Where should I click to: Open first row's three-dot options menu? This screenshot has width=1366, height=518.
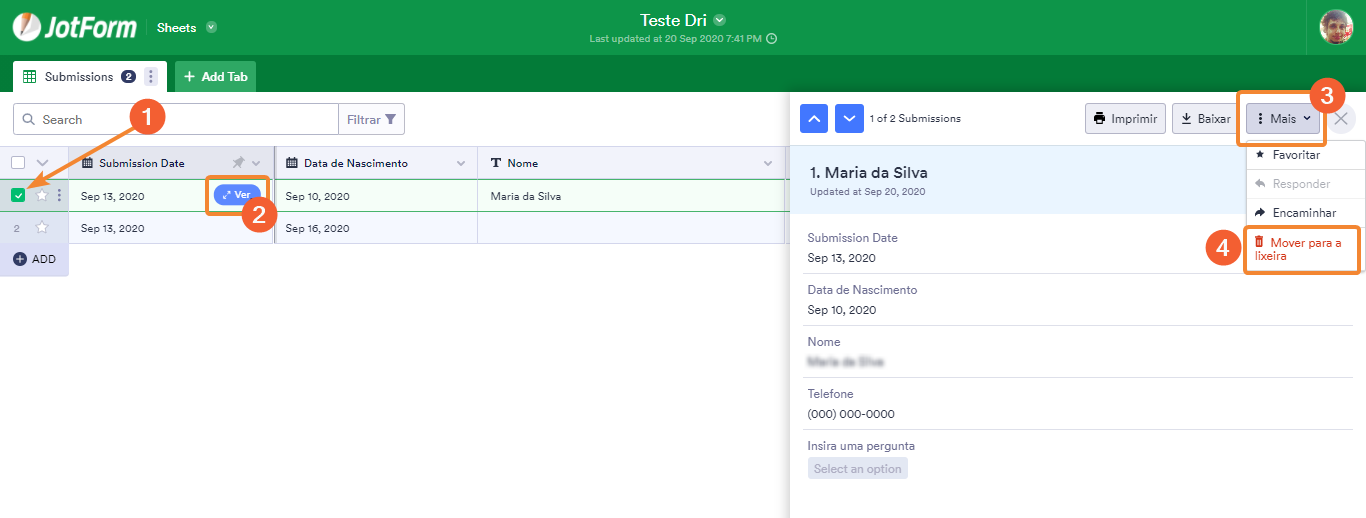(x=59, y=196)
